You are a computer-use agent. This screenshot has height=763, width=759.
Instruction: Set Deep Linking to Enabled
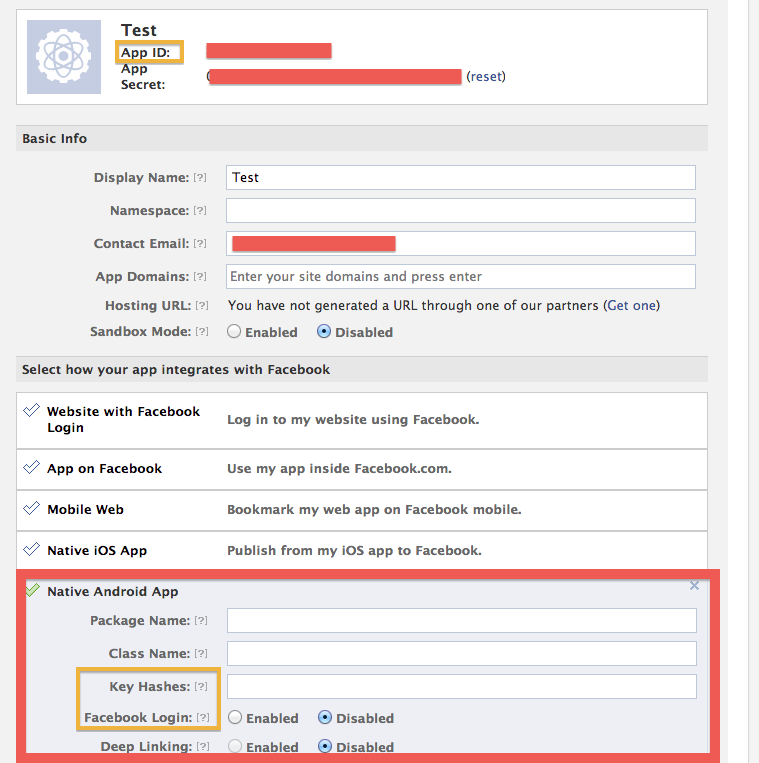point(235,746)
